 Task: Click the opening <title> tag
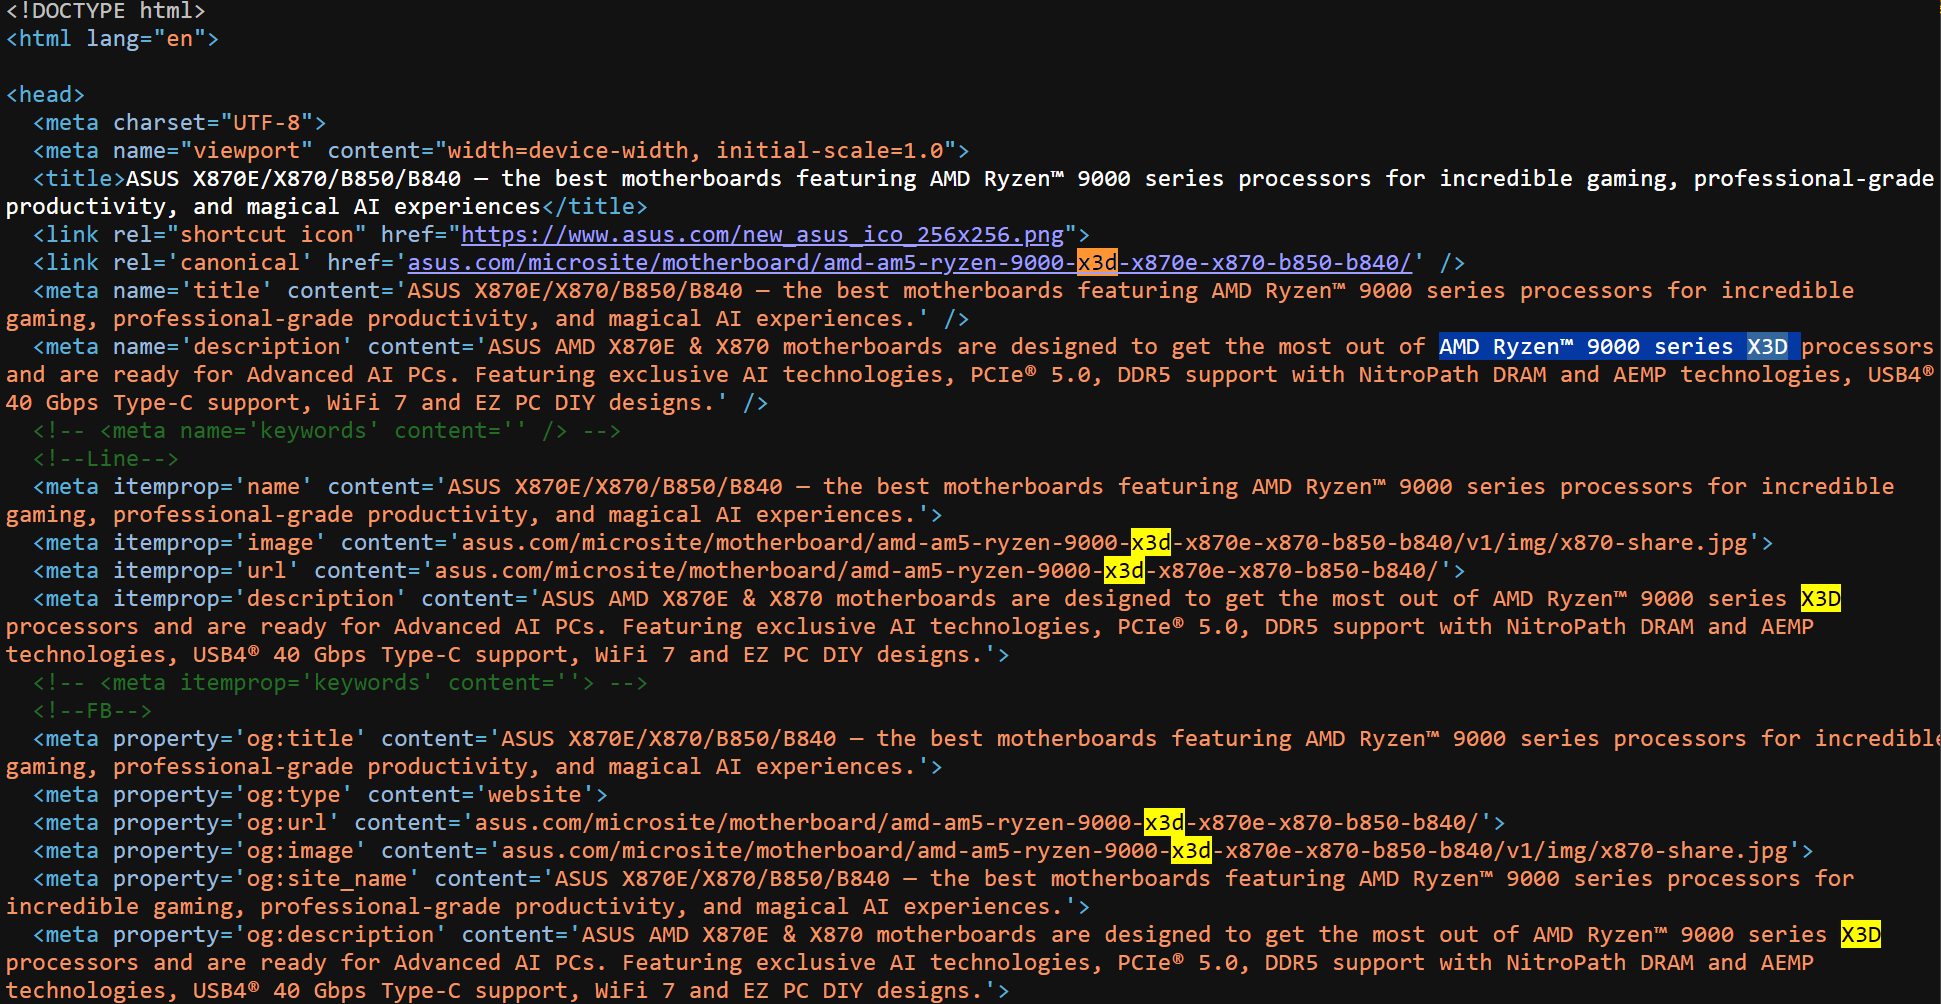coord(79,179)
